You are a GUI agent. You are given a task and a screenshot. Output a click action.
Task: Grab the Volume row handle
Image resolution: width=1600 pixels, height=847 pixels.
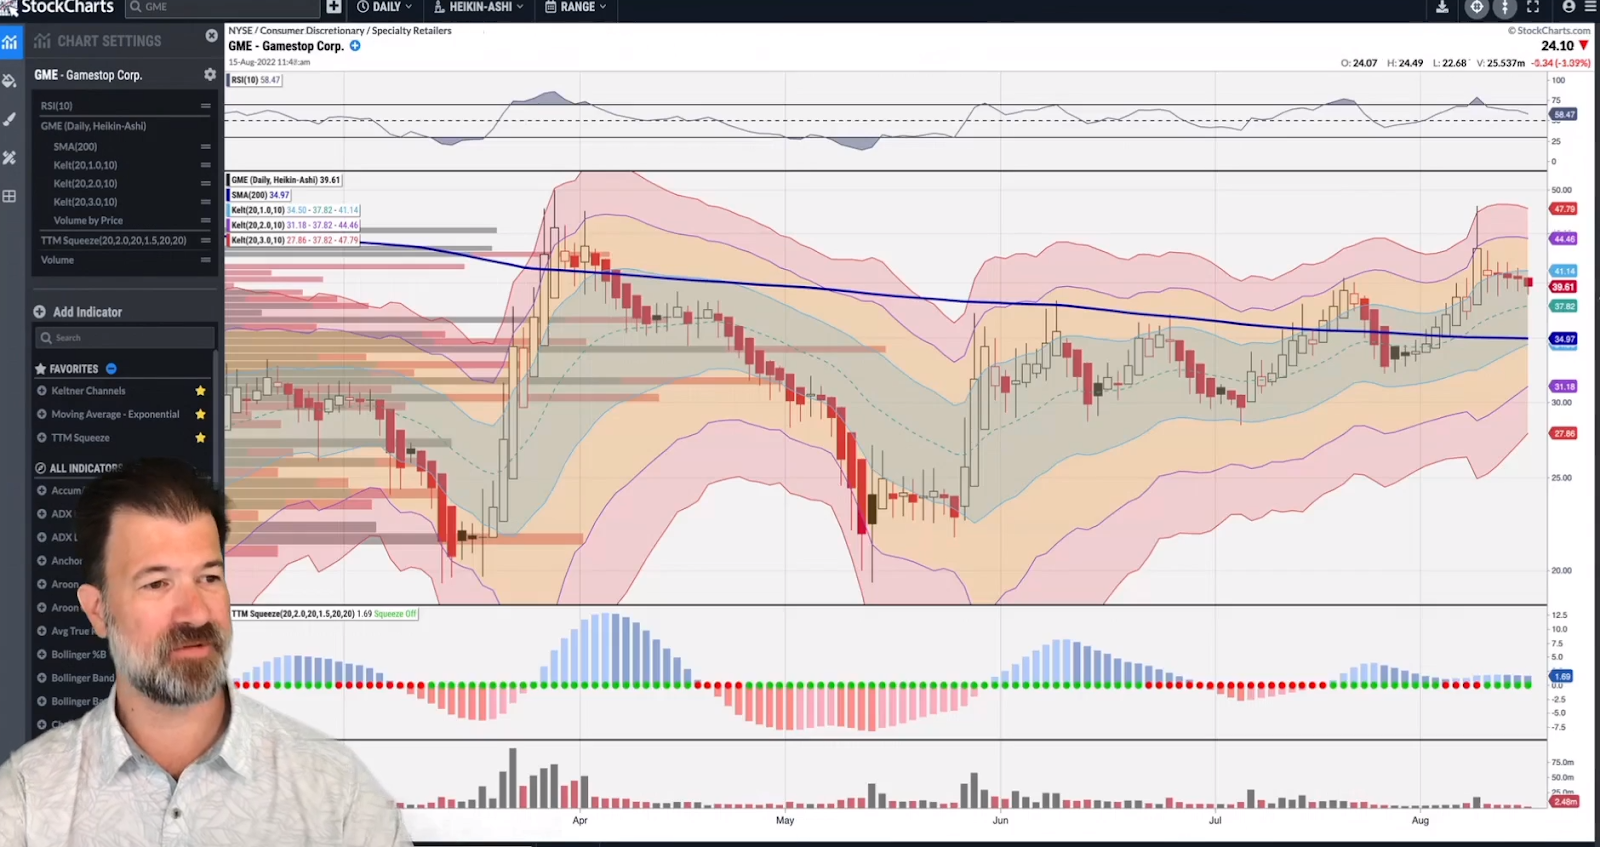pos(205,260)
